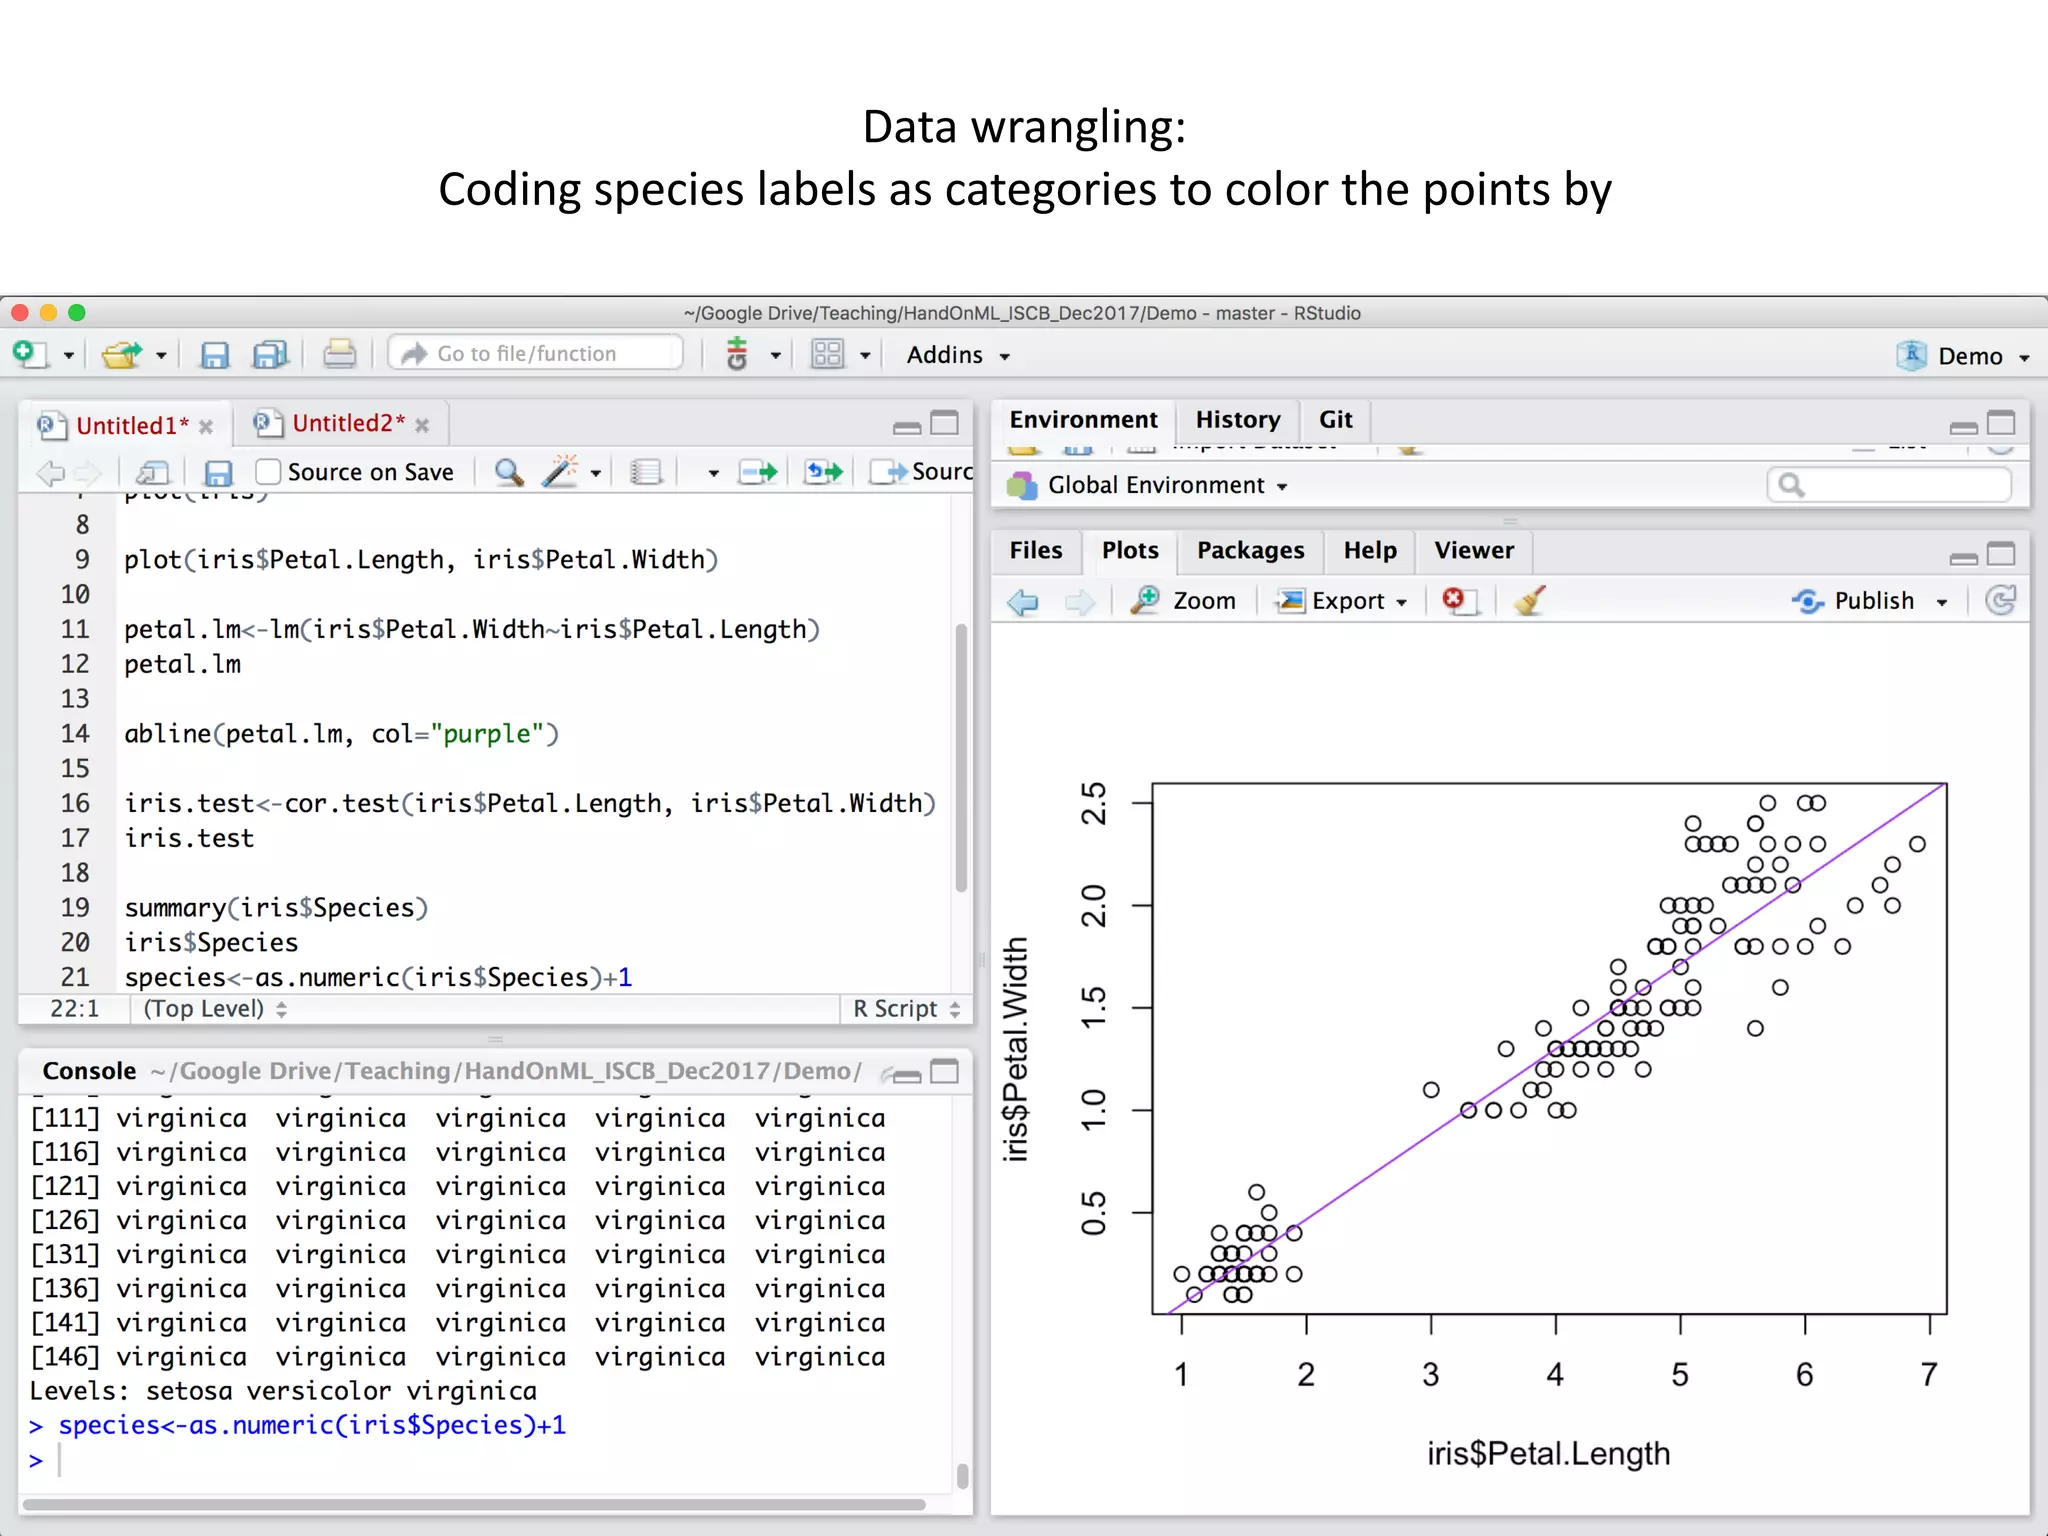
Task: Close the Untitled1 tab
Action: click(x=206, y=427)
